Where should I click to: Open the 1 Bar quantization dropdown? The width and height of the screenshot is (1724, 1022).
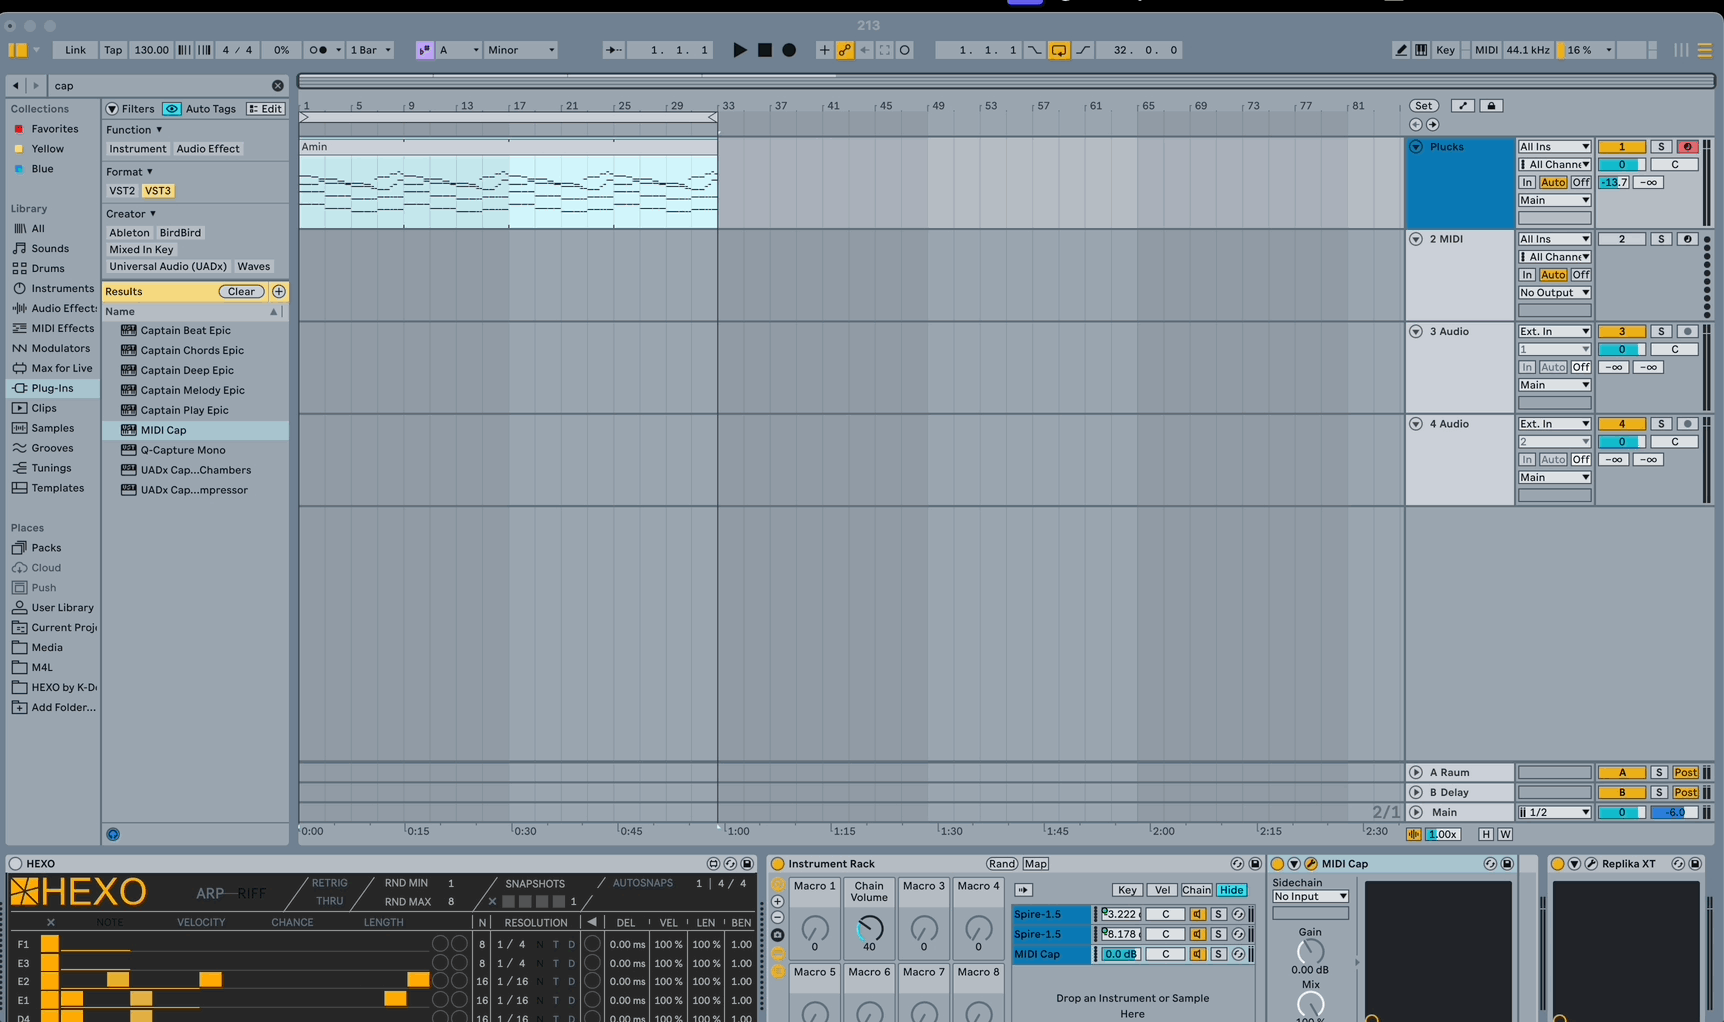[371, 50]
